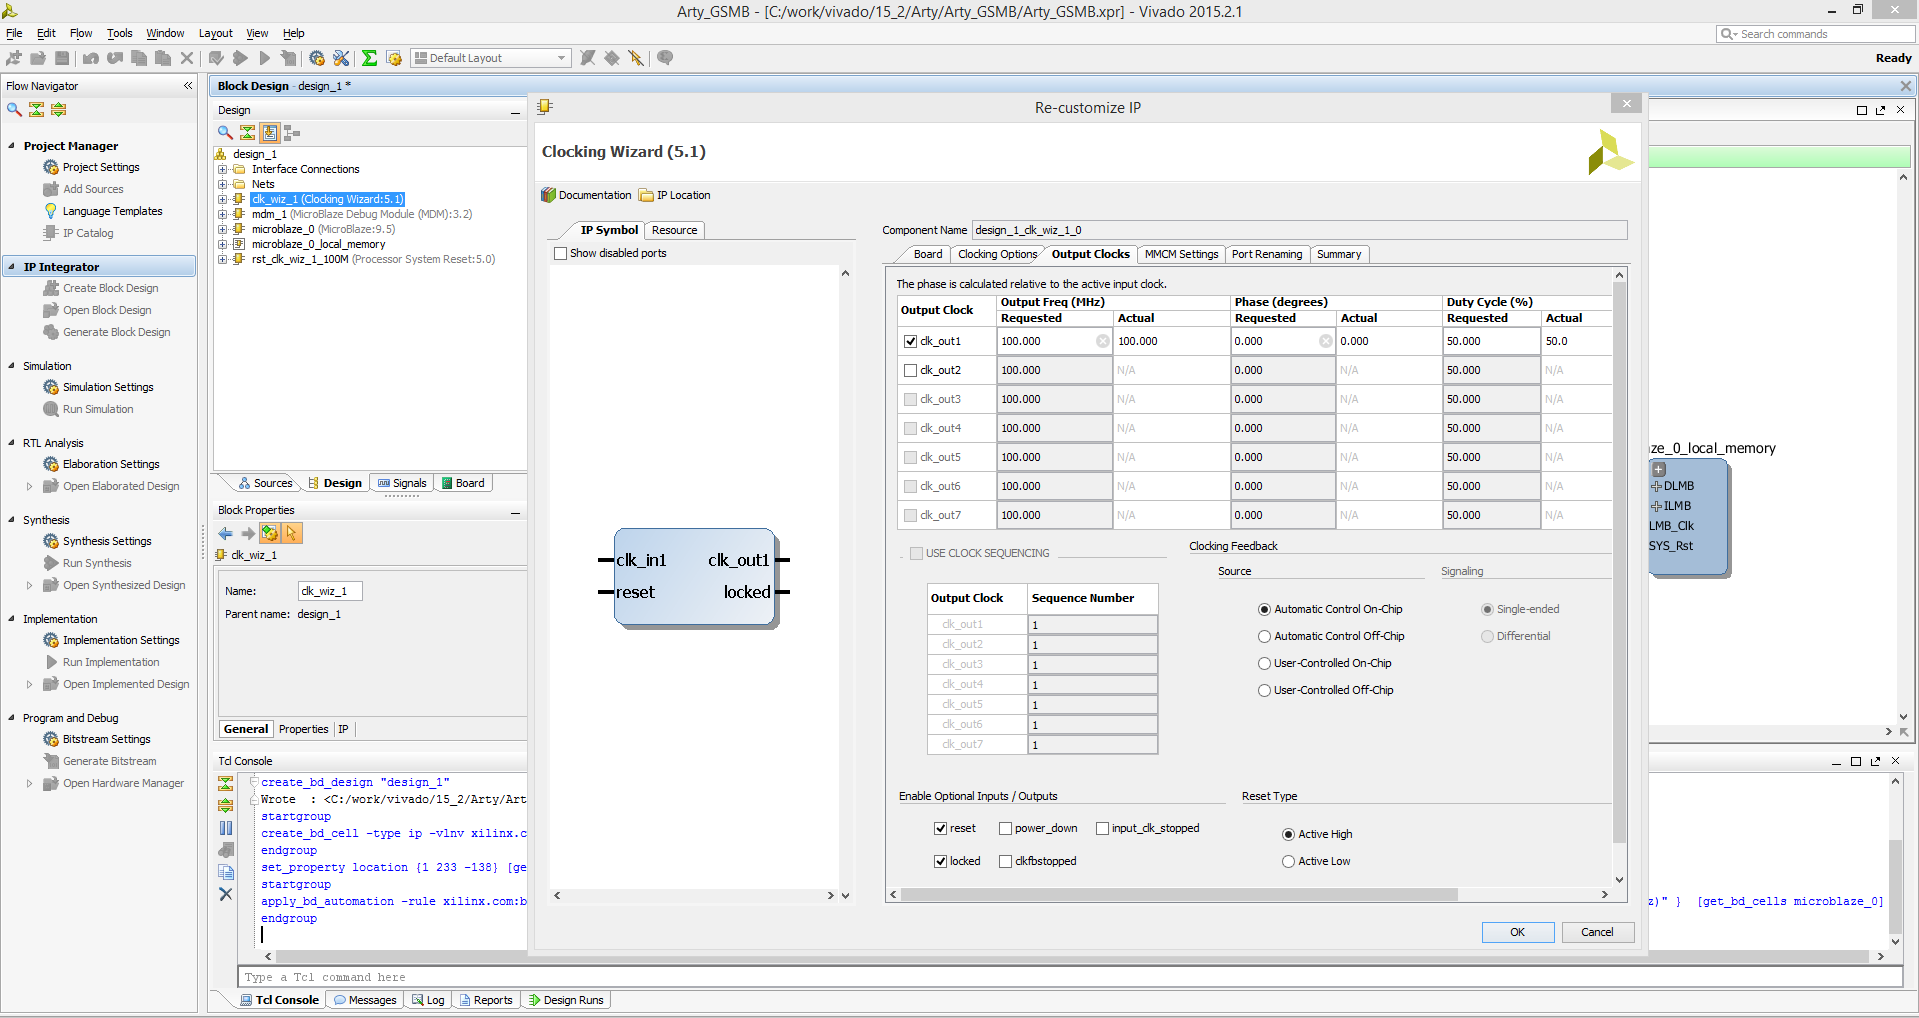Viewport: 1919px width, 1018px height.
Task: Click OK to apply IP customization
Action: tap(1517, 932)
